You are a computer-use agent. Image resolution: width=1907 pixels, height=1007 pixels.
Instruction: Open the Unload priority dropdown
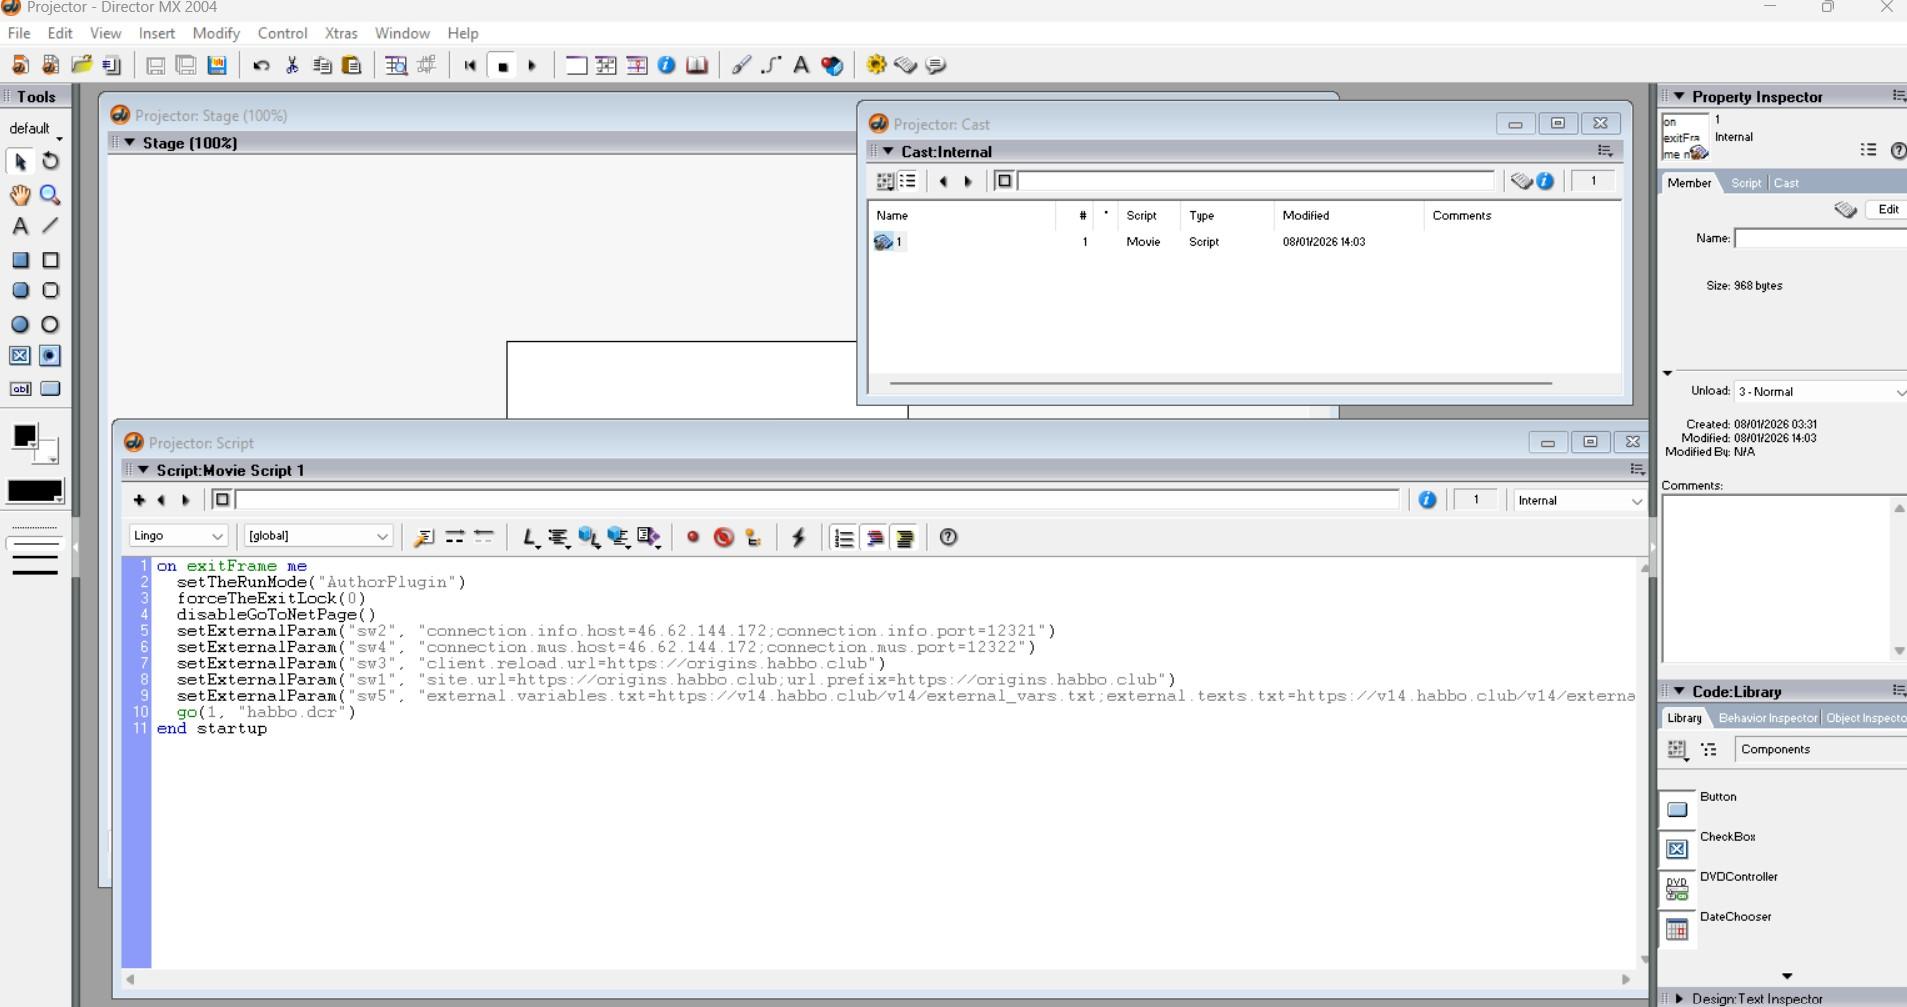tap(1820, 392)
